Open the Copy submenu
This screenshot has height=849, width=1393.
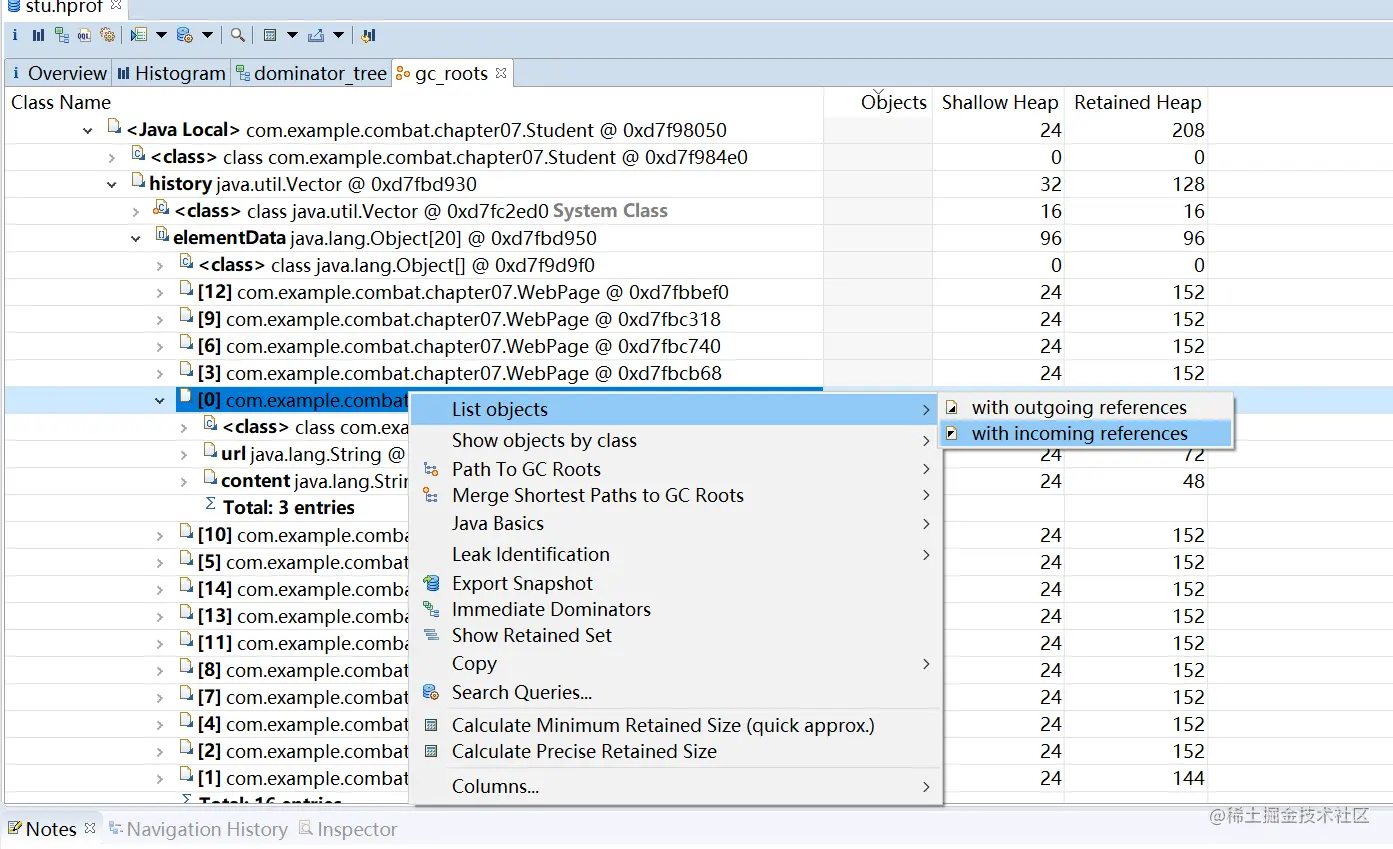tap(676, 663)
